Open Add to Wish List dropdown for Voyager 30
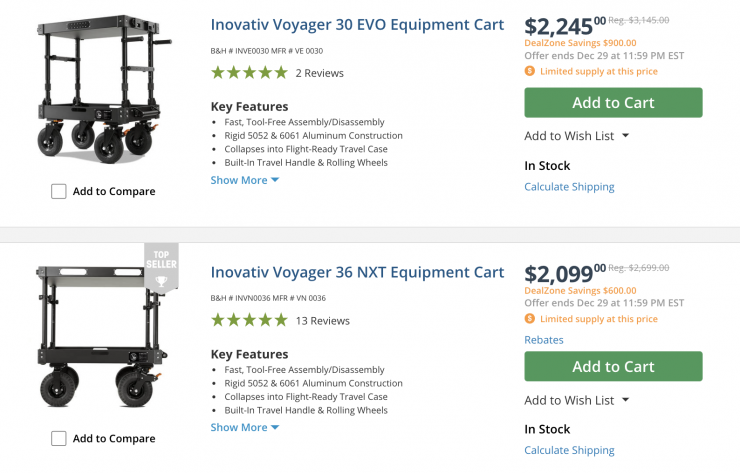 pyautogui.click(x=577, y=136)
